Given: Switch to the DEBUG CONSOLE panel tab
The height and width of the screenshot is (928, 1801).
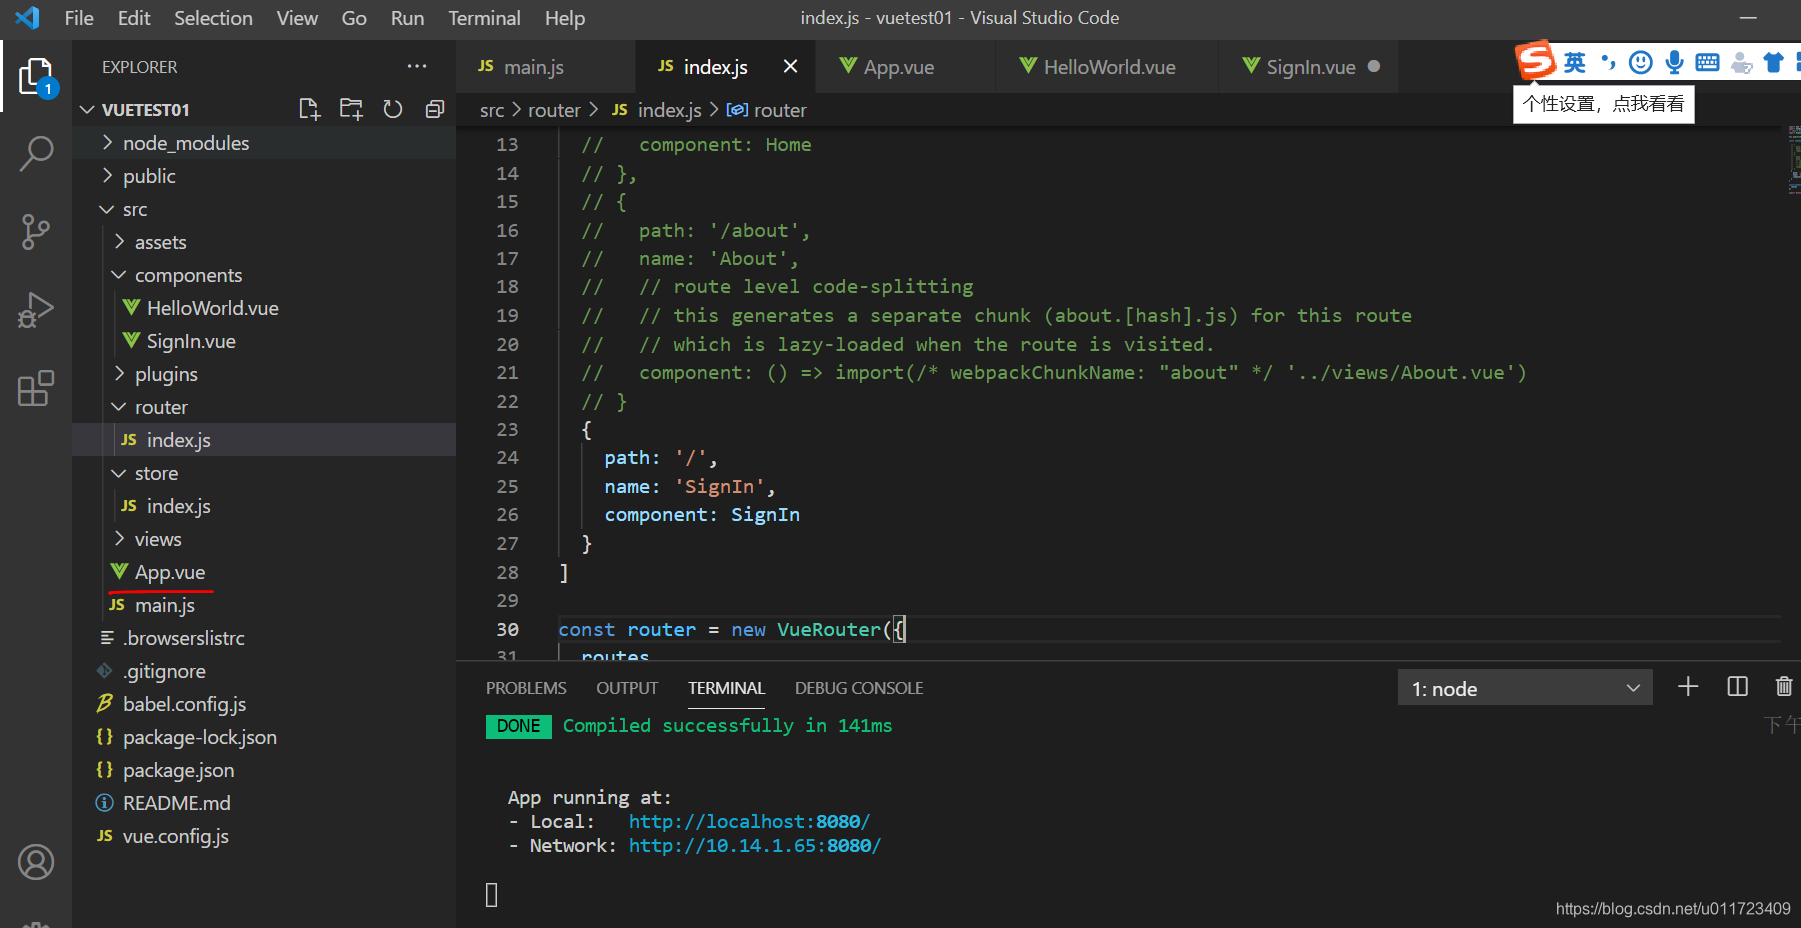Looking at the screenshot, I should click(859, 688).
